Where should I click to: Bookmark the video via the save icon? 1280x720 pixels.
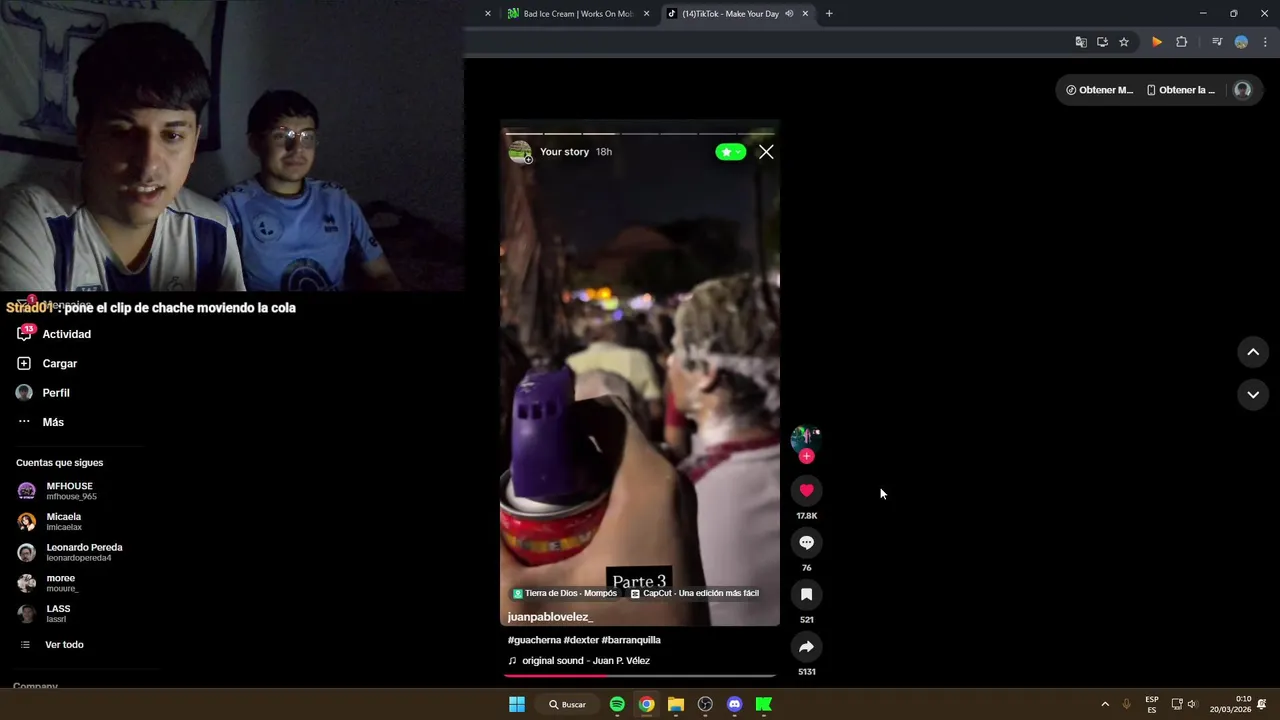(x=806, y=594)
